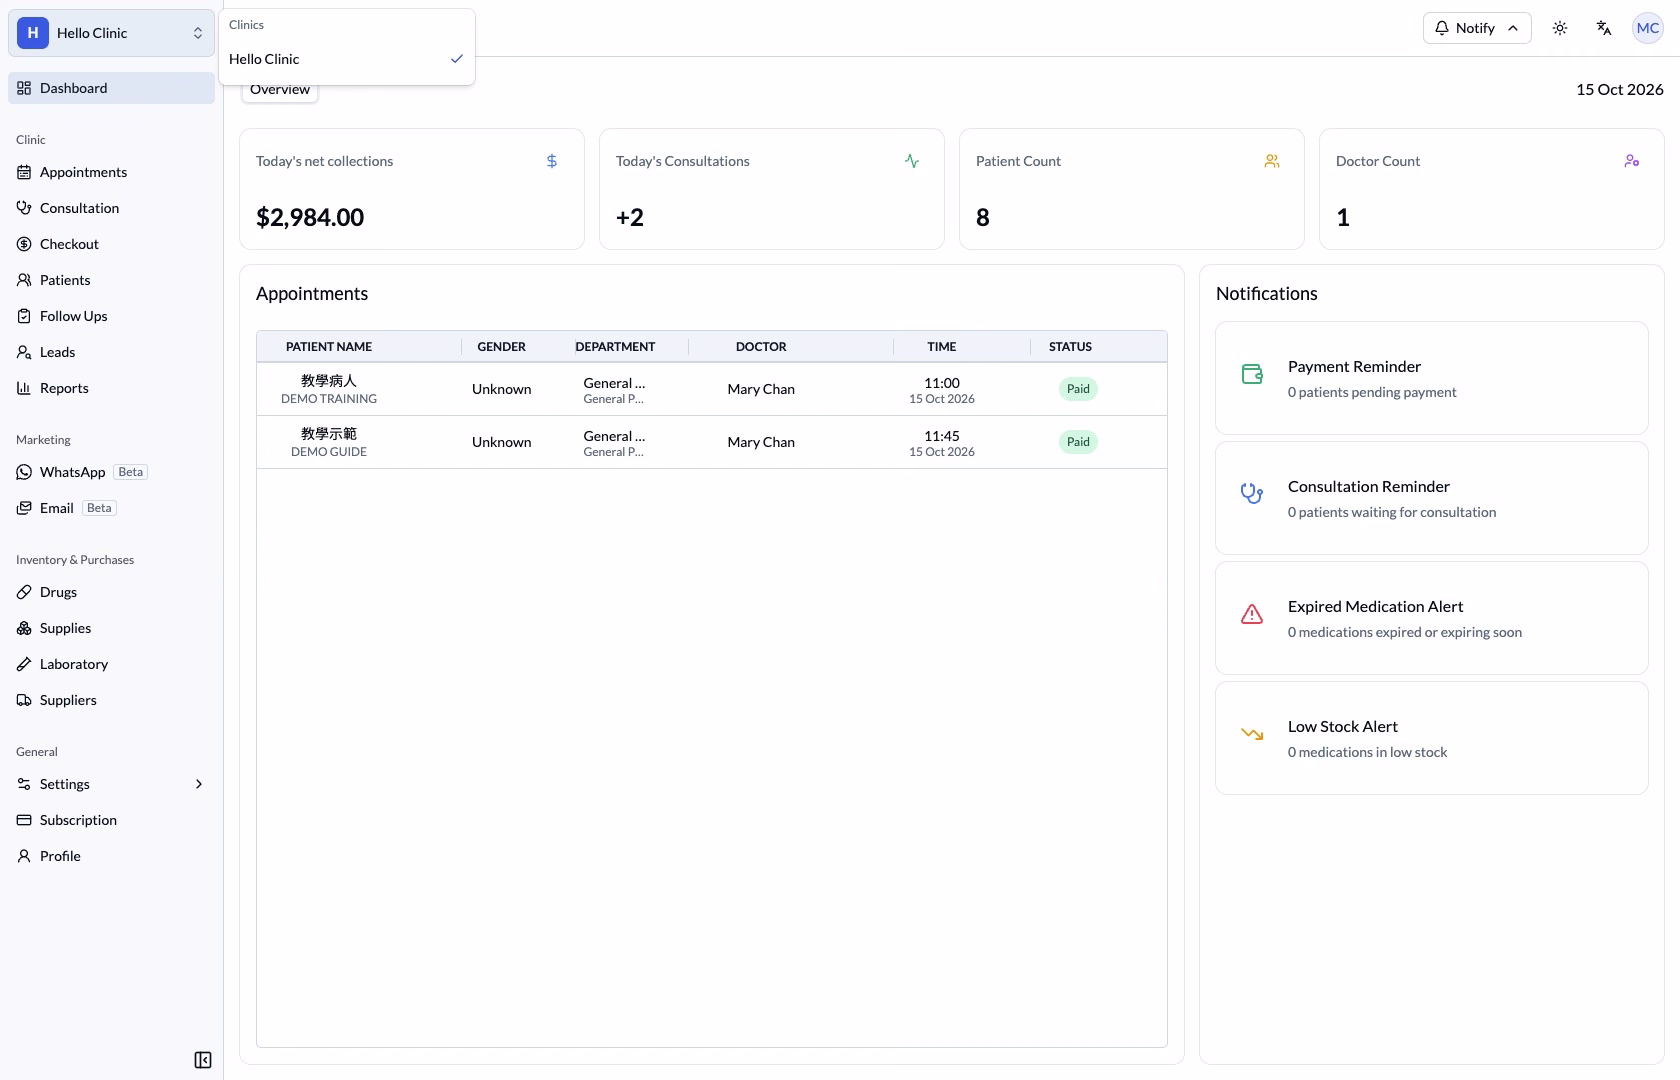Switch to the Overview tab
The width and height of the screenshot is (1680, 1080).
point(280,89)
